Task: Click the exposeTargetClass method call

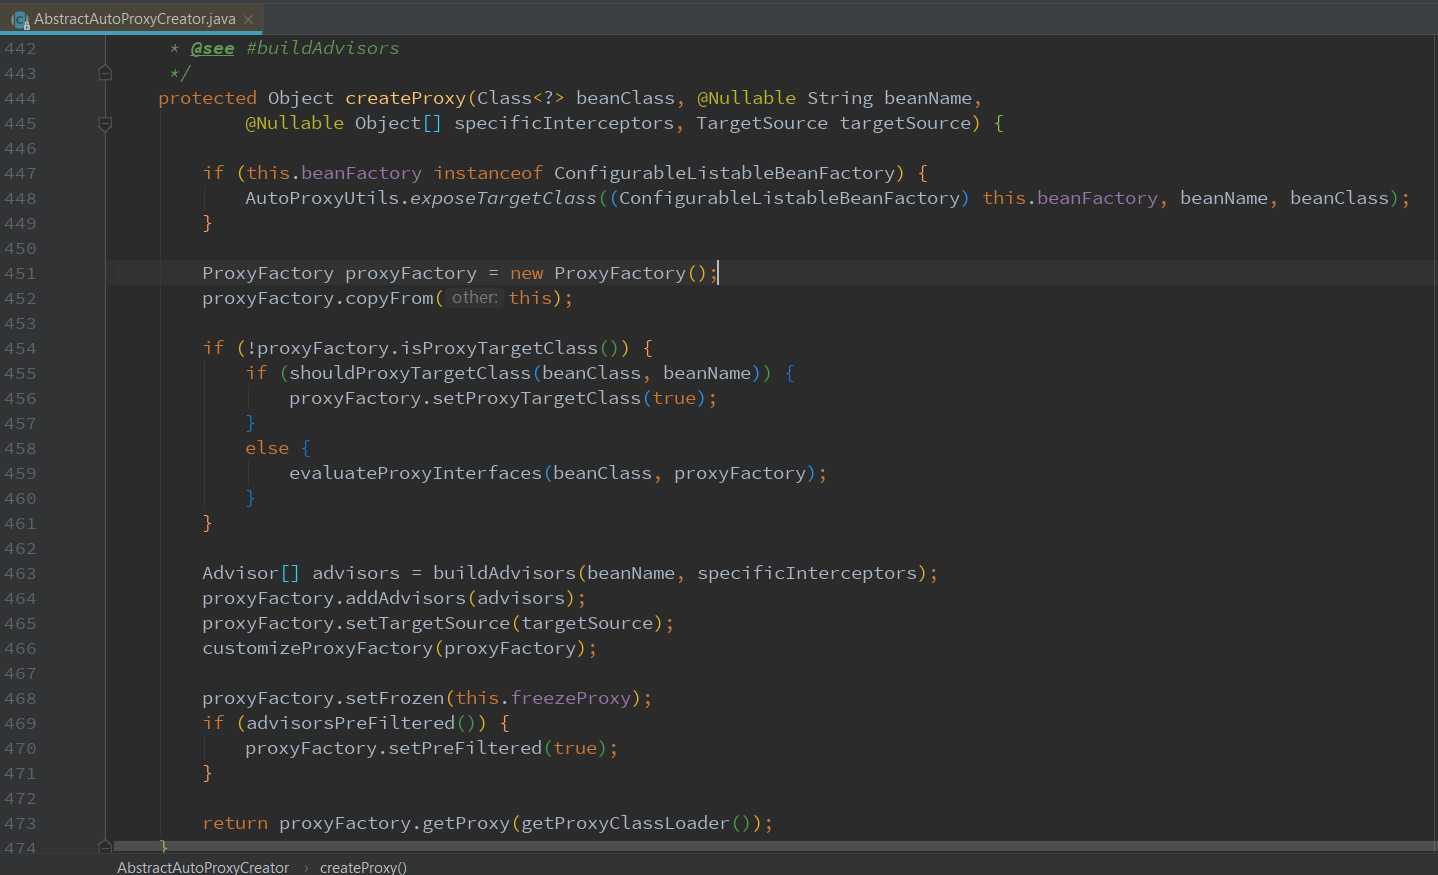Action: (503, 198)
